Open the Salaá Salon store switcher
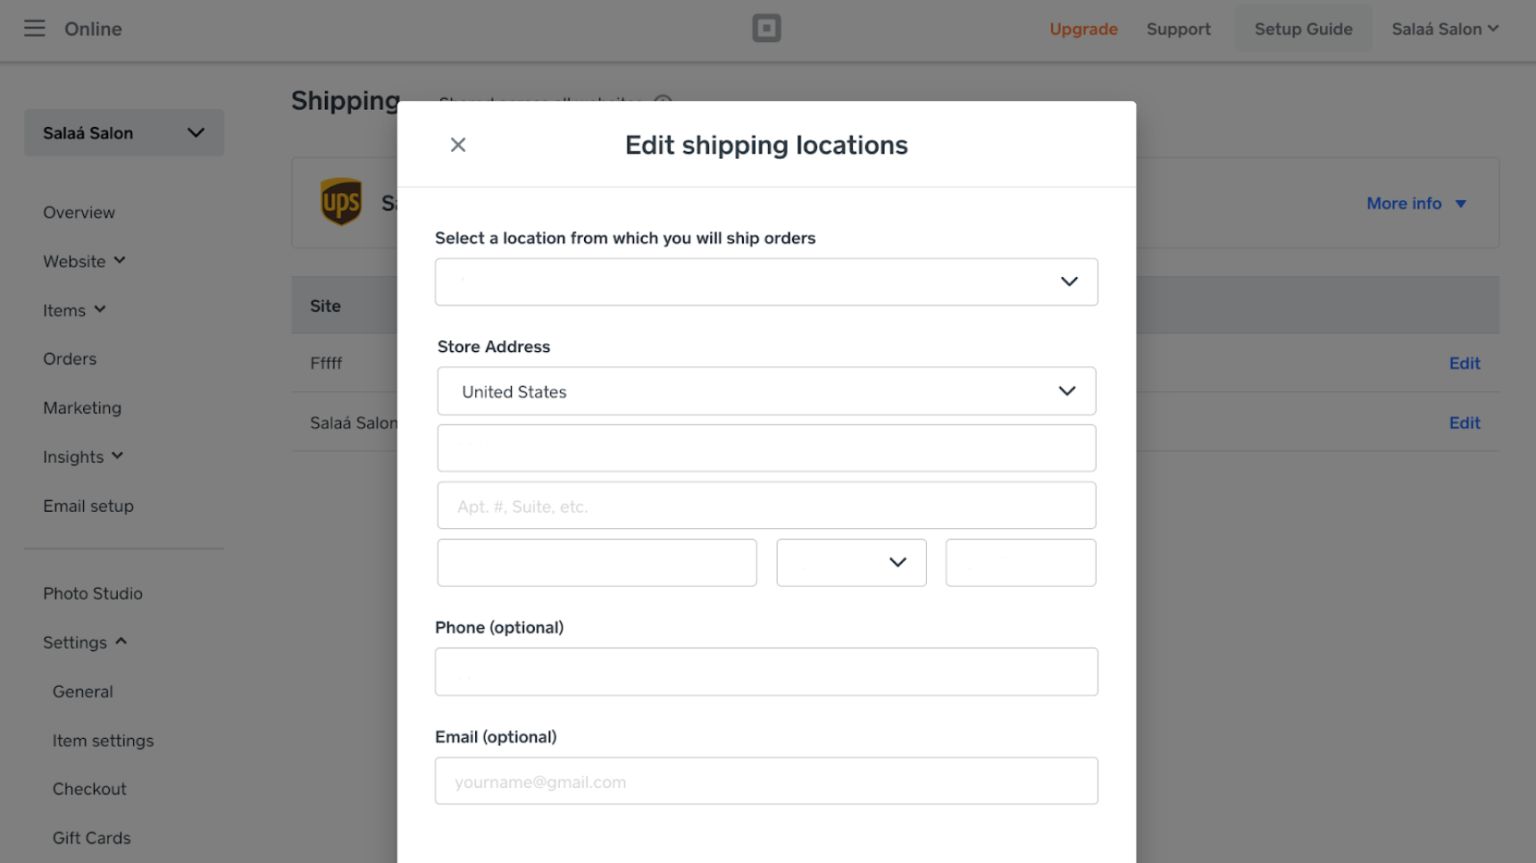 click(123, 132)
